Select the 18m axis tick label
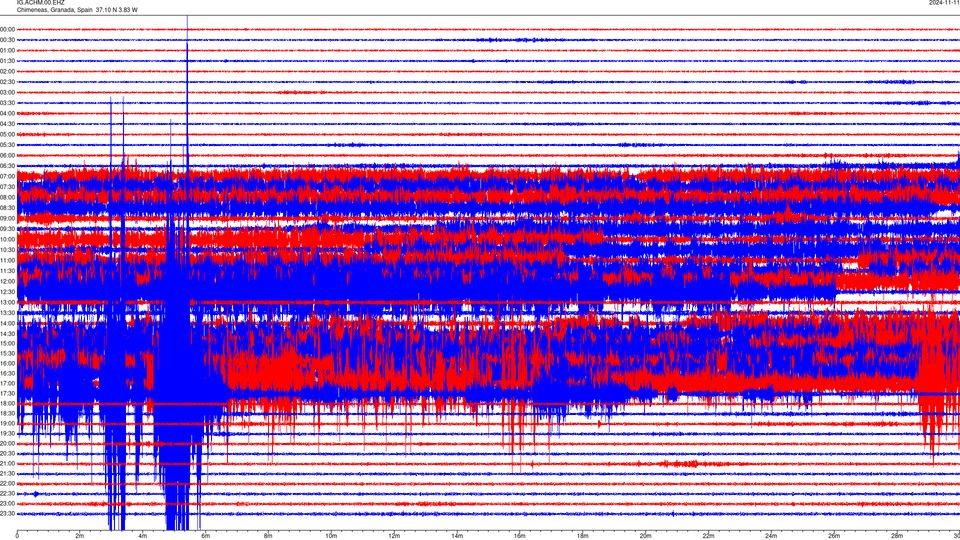This screenshot has height=540, width=960. point(583,536)
